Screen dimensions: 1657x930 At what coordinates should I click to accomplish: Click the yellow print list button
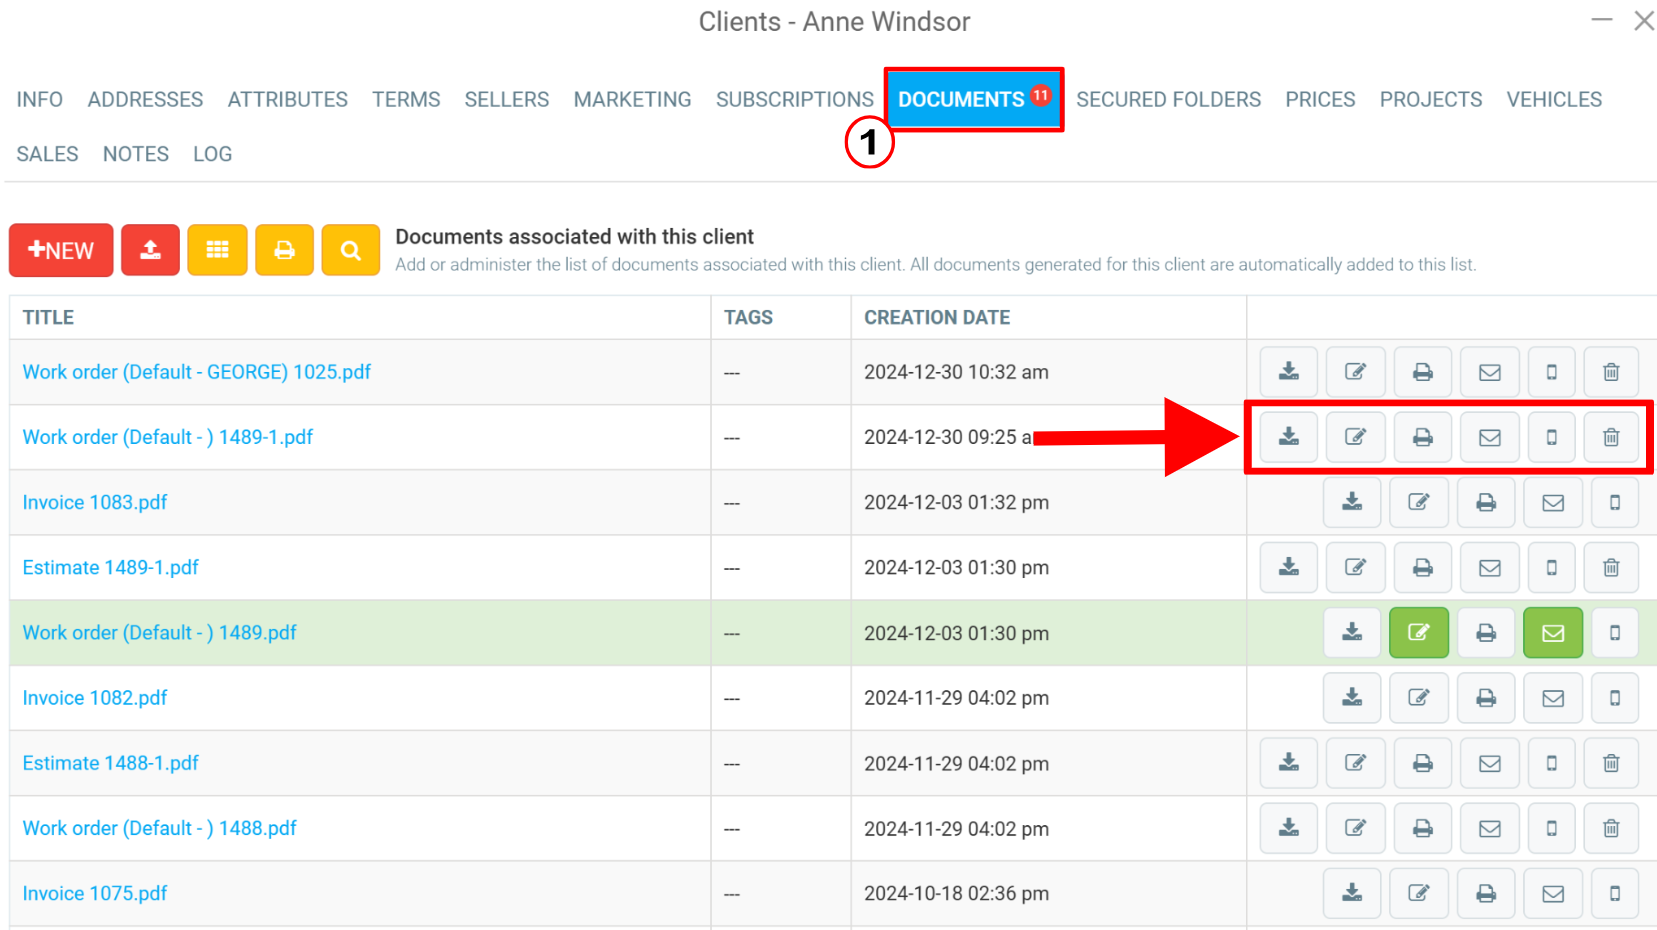(284, 250)
